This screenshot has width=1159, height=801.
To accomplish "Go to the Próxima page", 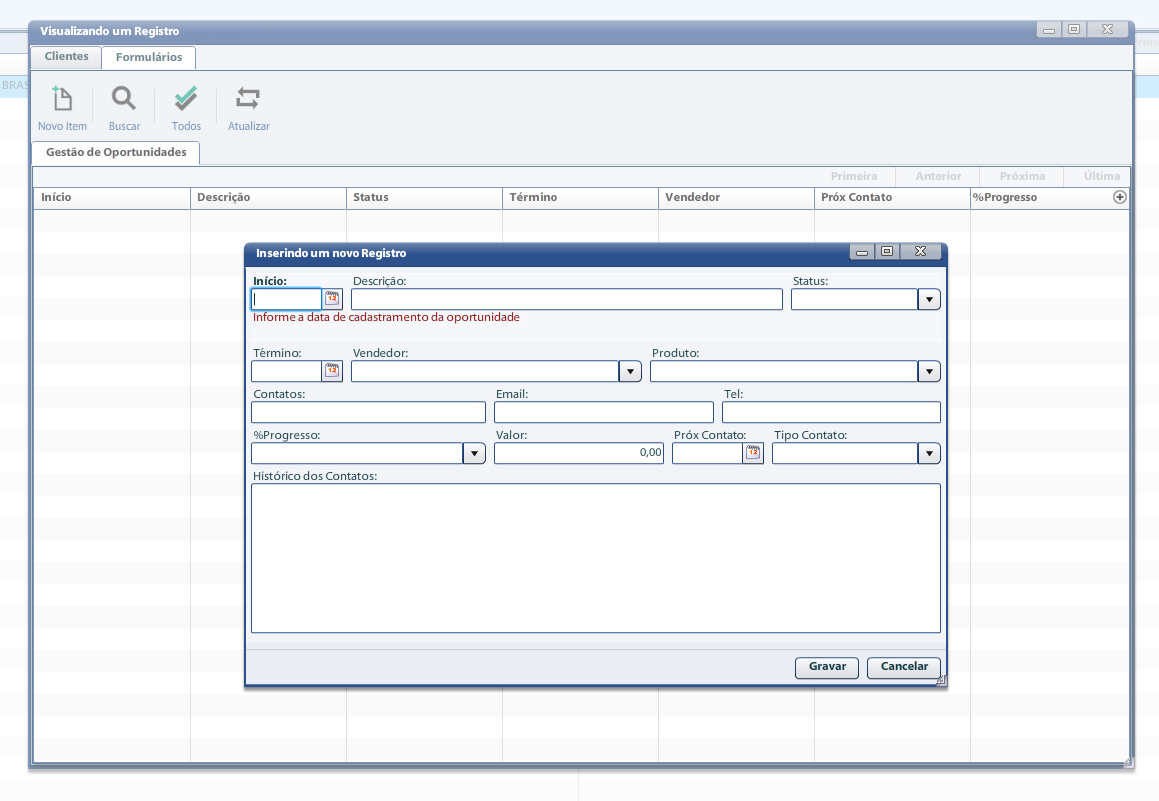I will click(x=1022, y=176).
